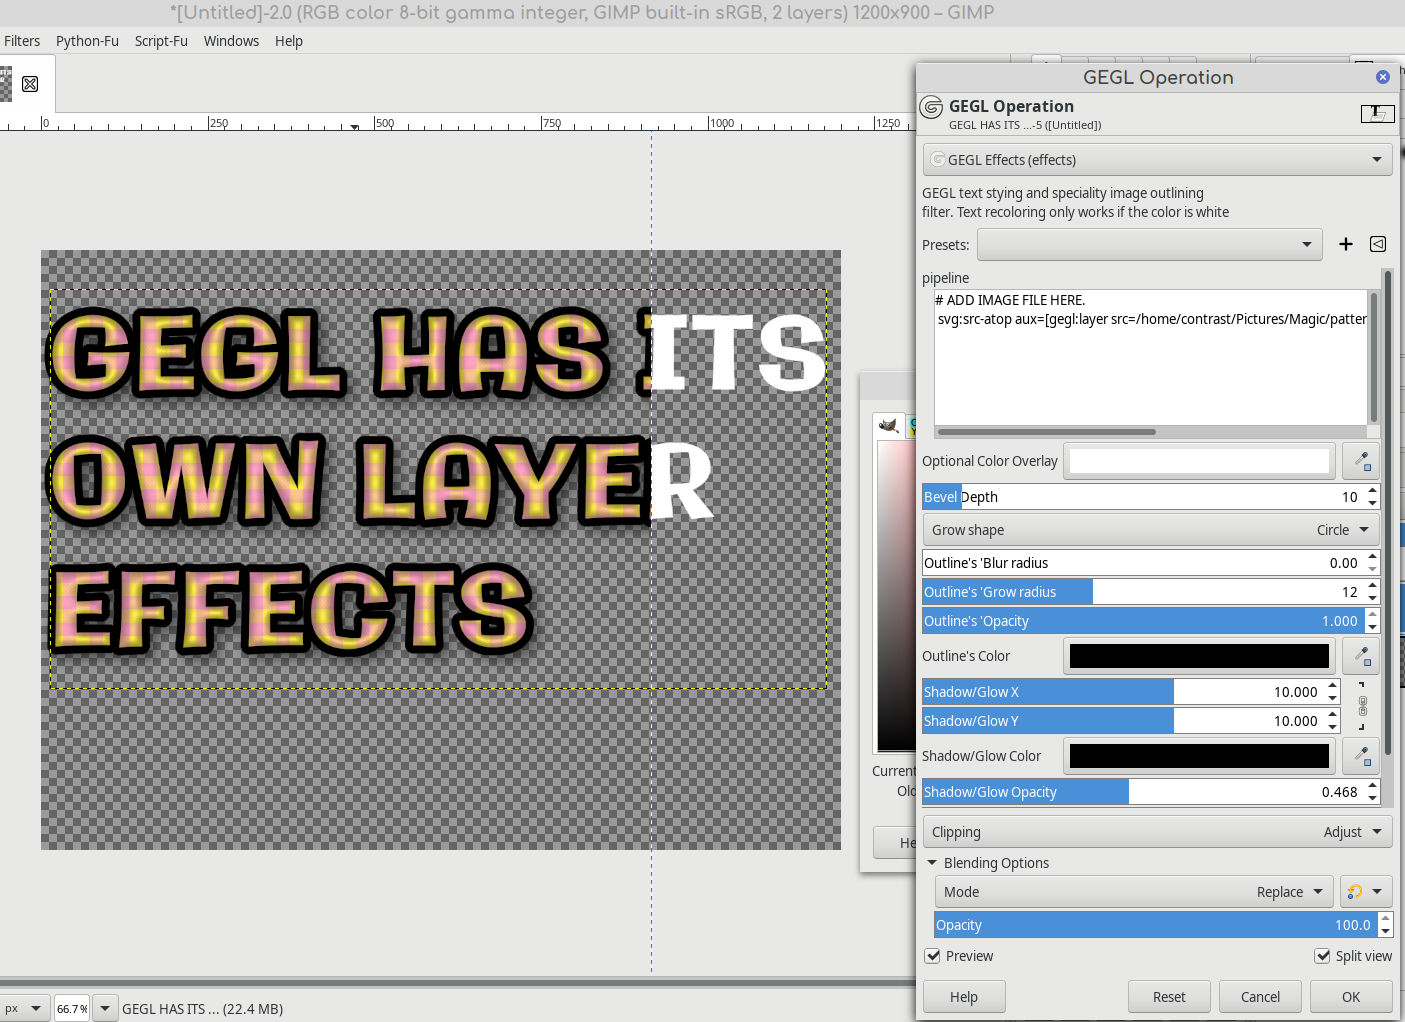Click the status text "GEGL HAS ITS ... (22.4 MB)"
This screenshot has width=1405, height=1022.
click(x=202, y=1009)
